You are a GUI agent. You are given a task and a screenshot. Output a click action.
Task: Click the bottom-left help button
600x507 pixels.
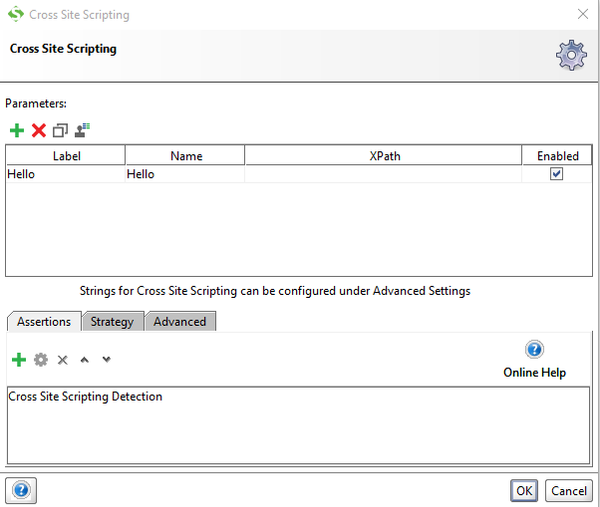pos(21,490)
